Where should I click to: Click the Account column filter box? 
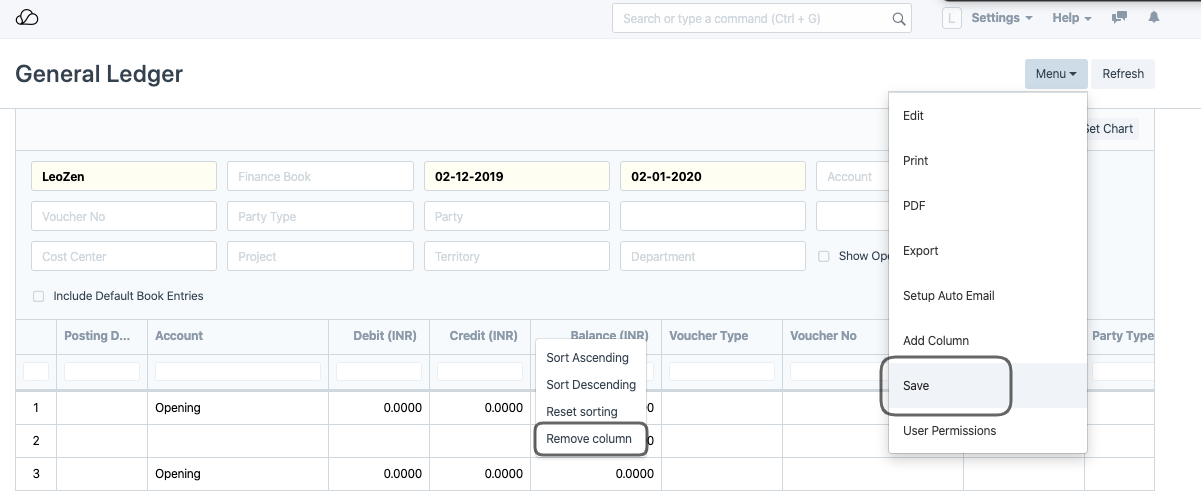[x=238, y=372]
